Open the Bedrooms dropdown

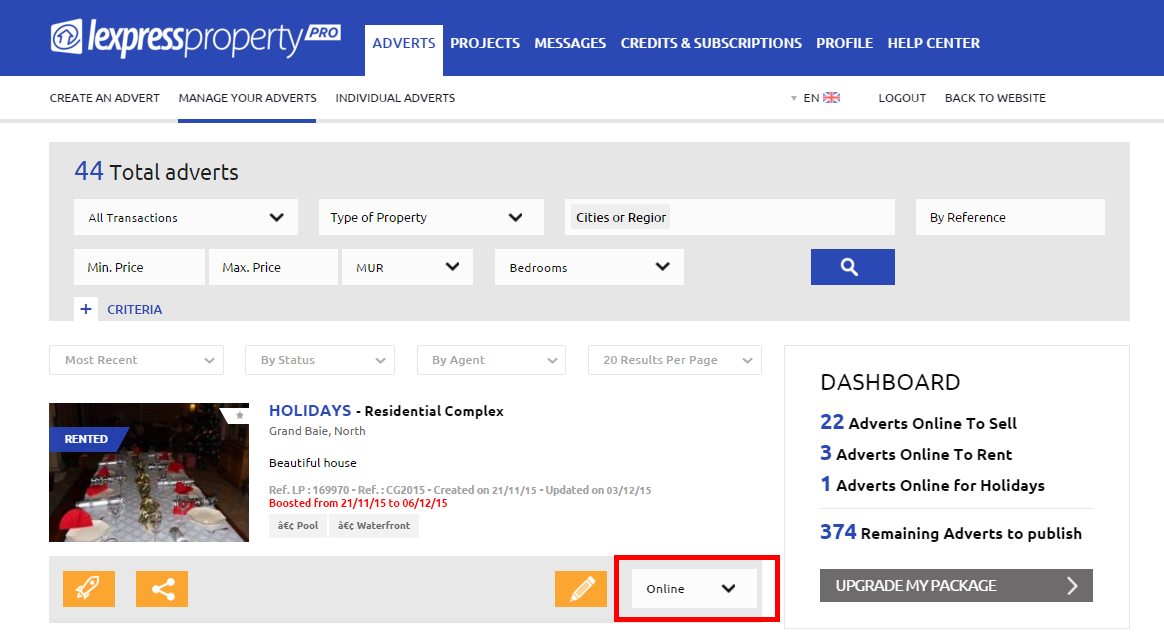click(589, 267)
